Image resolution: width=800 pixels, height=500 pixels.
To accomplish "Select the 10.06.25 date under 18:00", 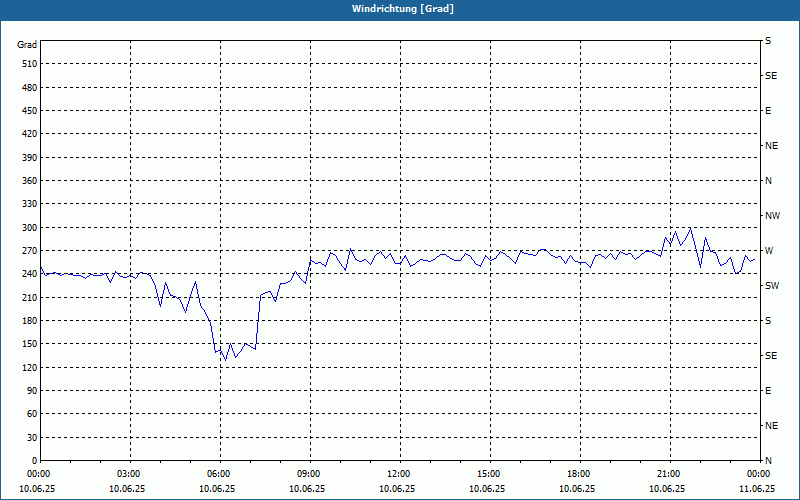I will point(577,488).
